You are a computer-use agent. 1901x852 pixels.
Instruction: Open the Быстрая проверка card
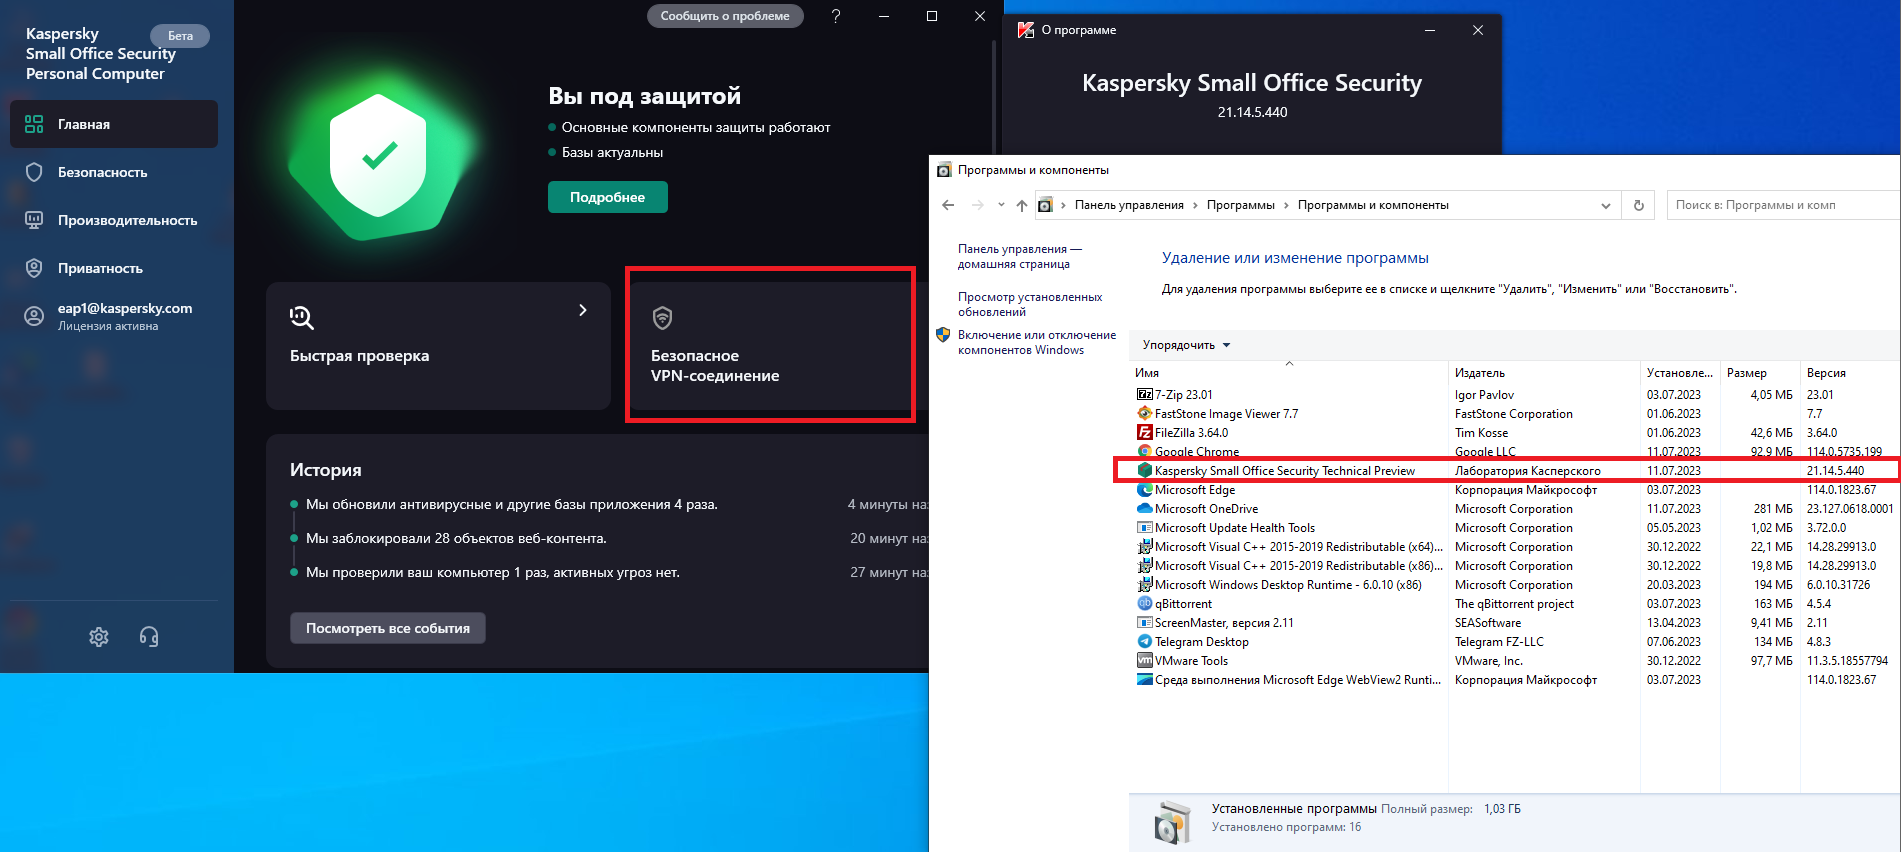tap(438, 346)
